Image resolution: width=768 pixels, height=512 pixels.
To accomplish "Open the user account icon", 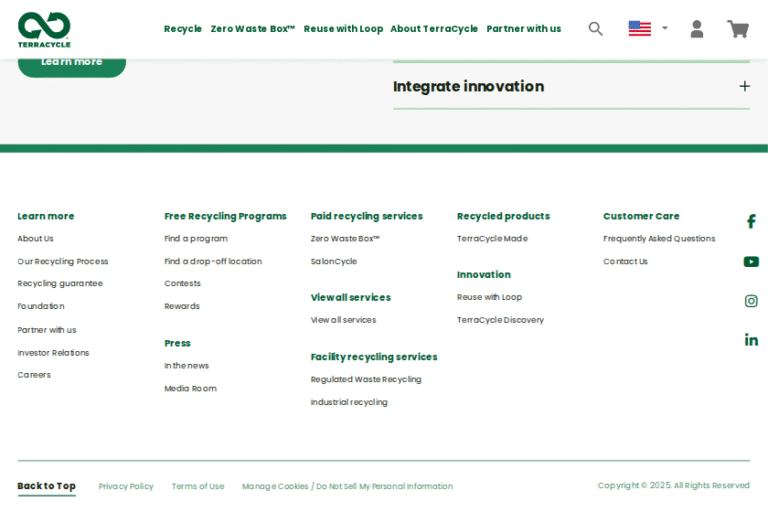I will coord(697,29).
